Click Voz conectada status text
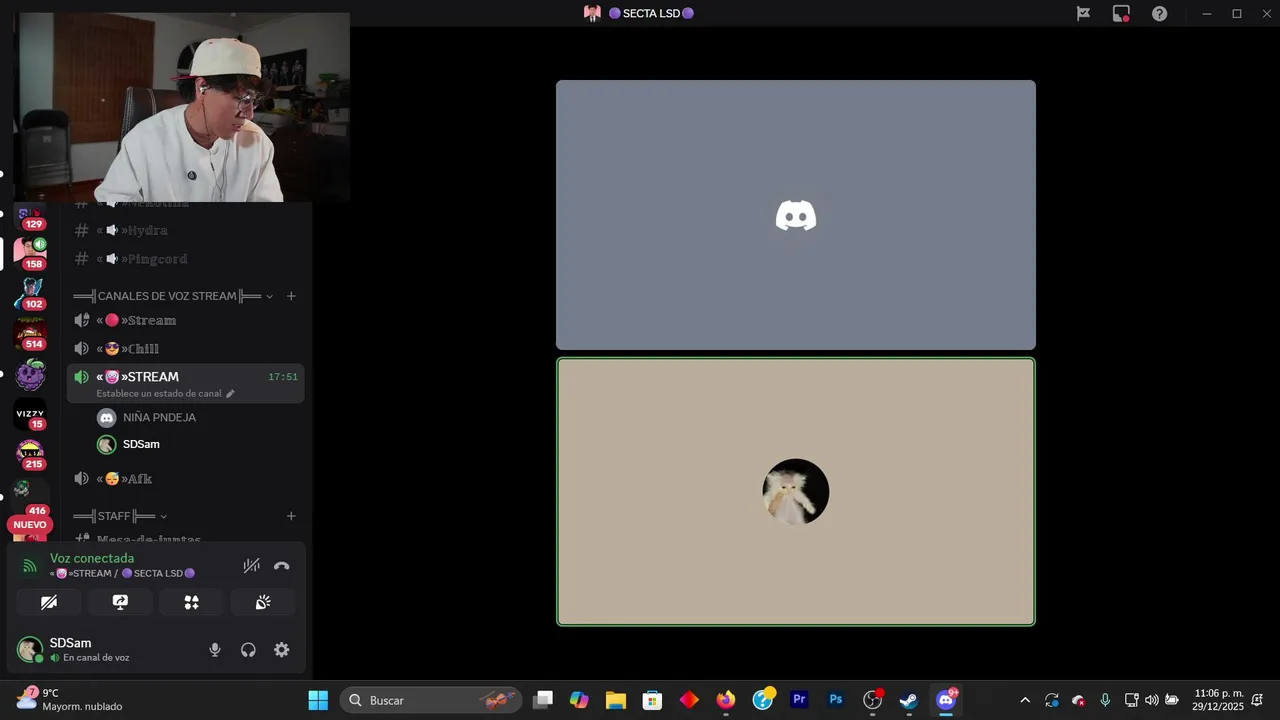 [92, 558]
